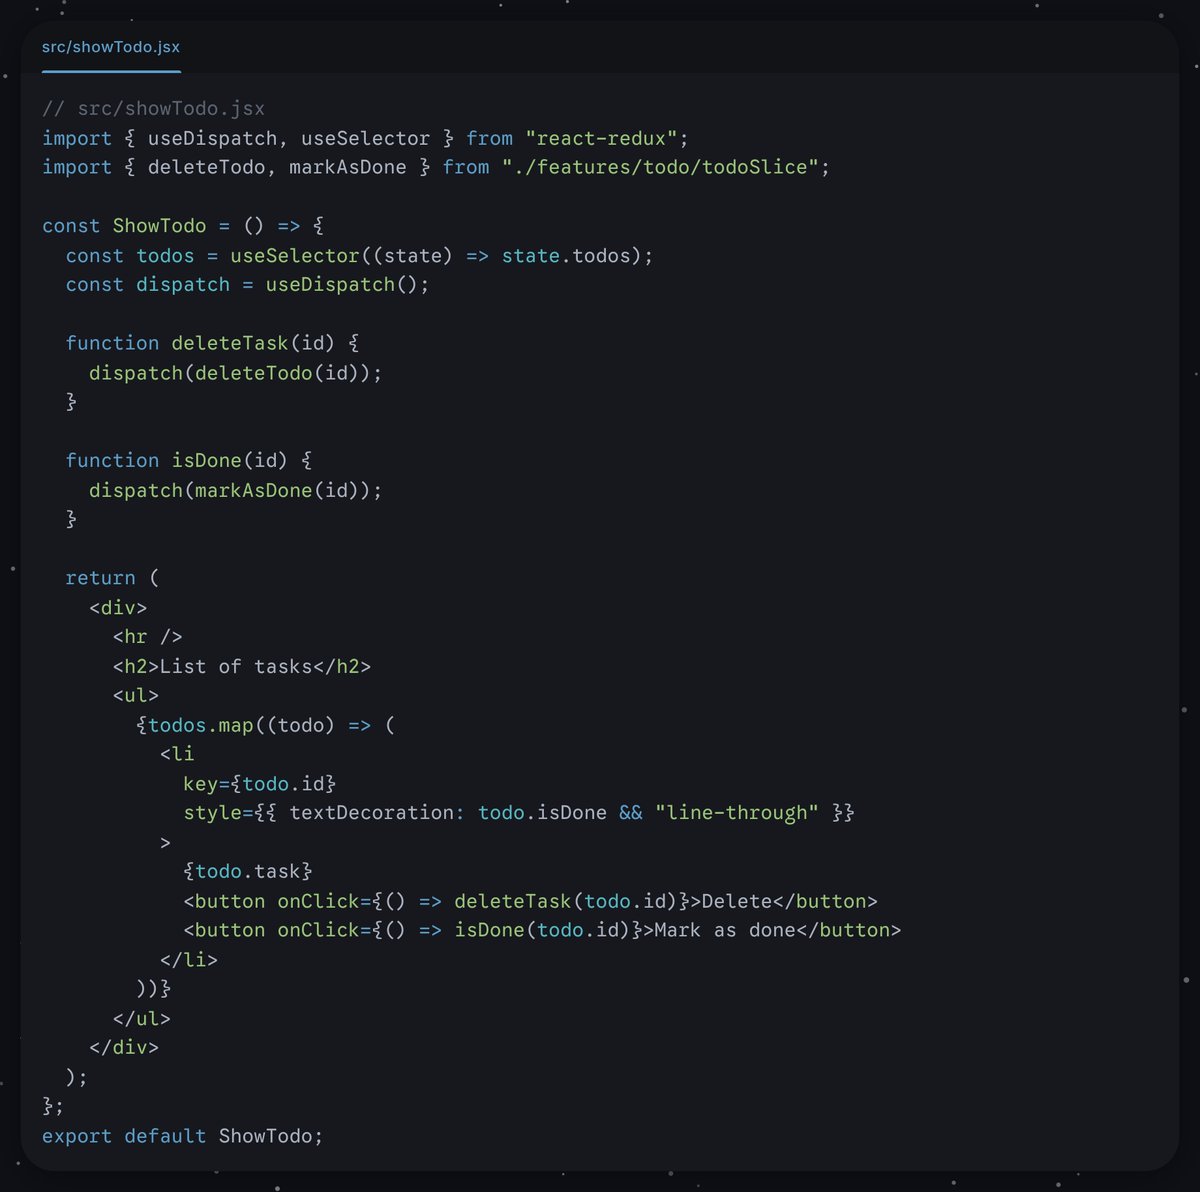Click the opening '<ul>' tag

(x=136, y=695)
